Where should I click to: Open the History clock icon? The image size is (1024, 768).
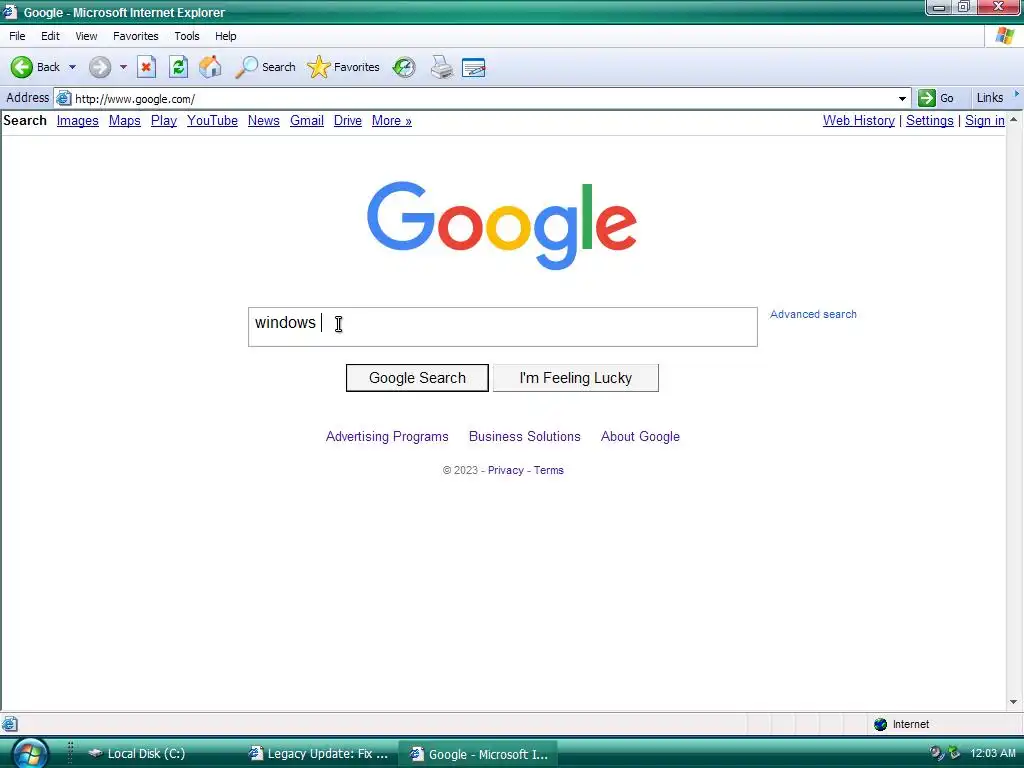pos(404,67)
